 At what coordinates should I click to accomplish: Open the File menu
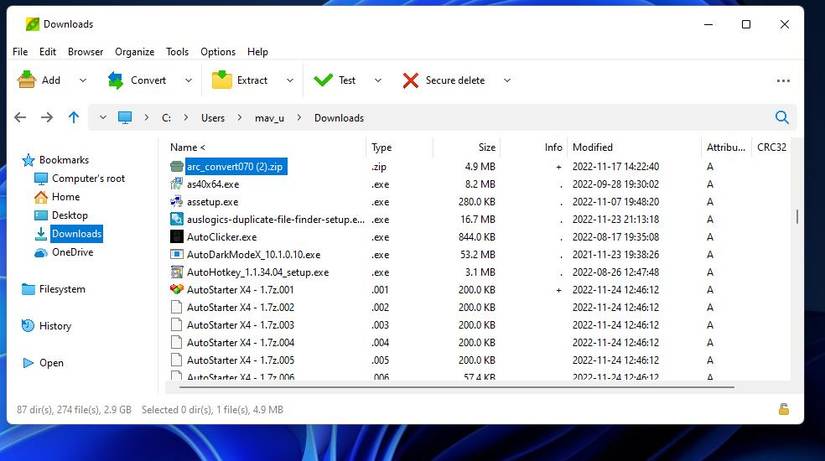(x=20, y=52)
